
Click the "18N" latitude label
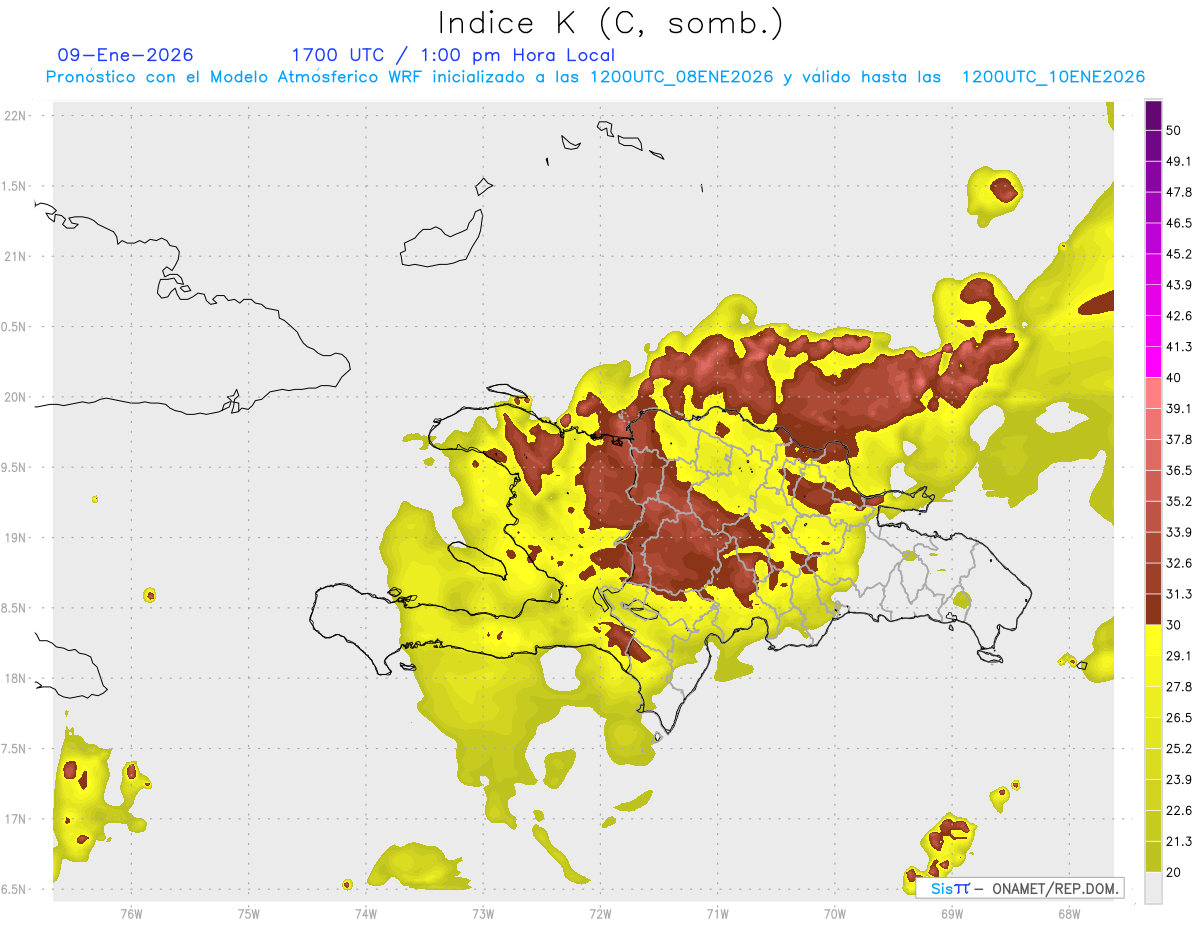[16, 678]
